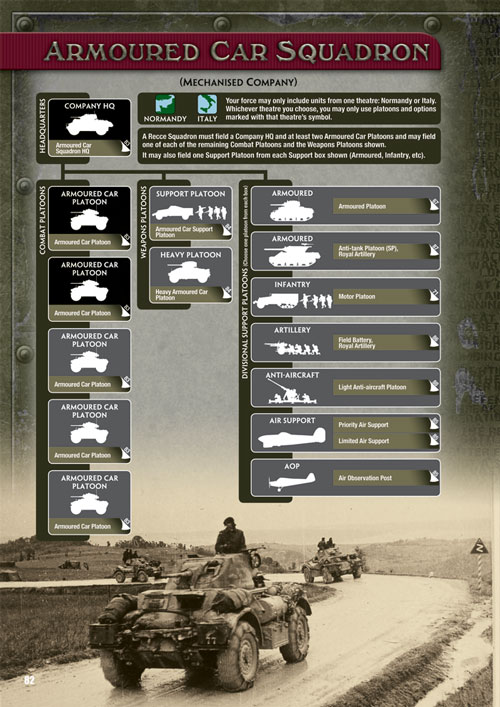Click the Normandy theatre map icon

[165, 104]
